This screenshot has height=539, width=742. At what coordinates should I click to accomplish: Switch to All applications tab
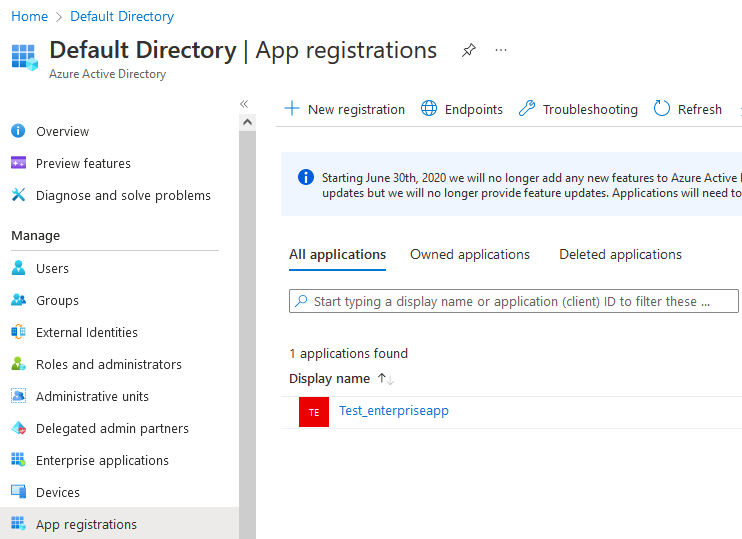[337, 255]
